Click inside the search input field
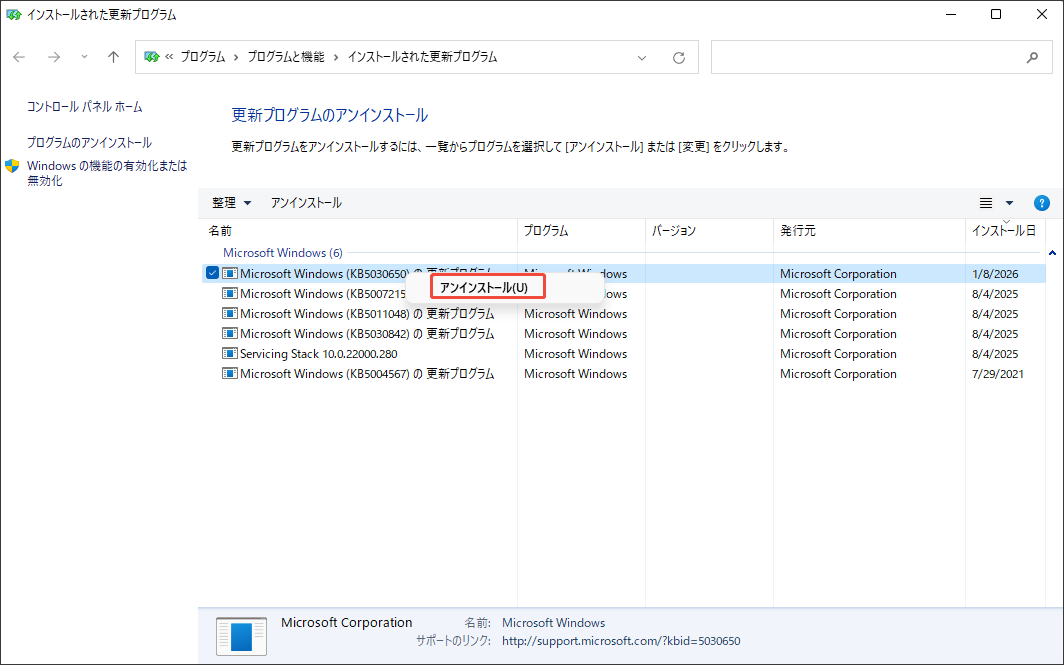 (870, 57)
